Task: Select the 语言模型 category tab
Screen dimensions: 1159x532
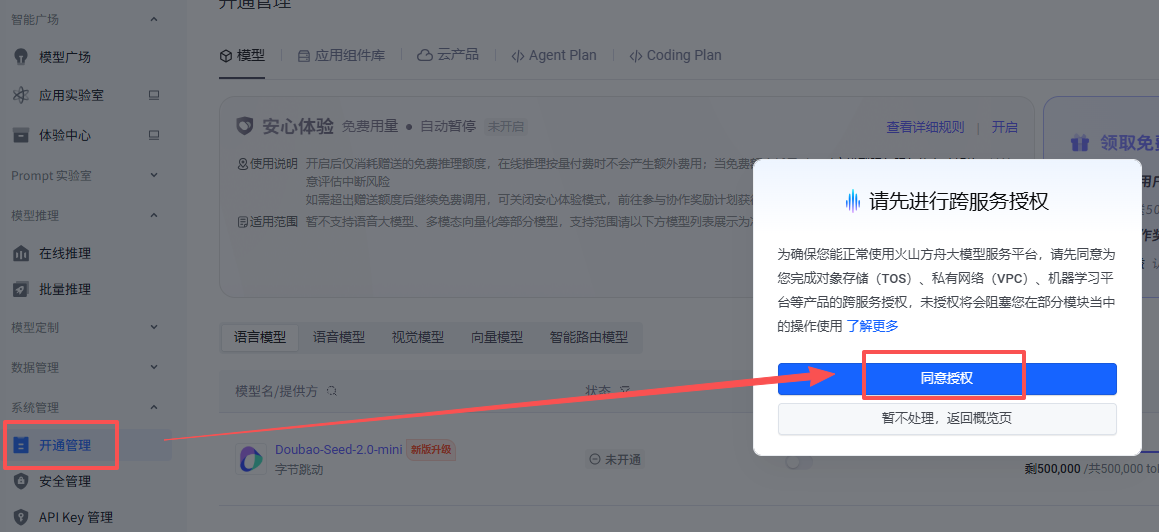Action: point(259,338)
